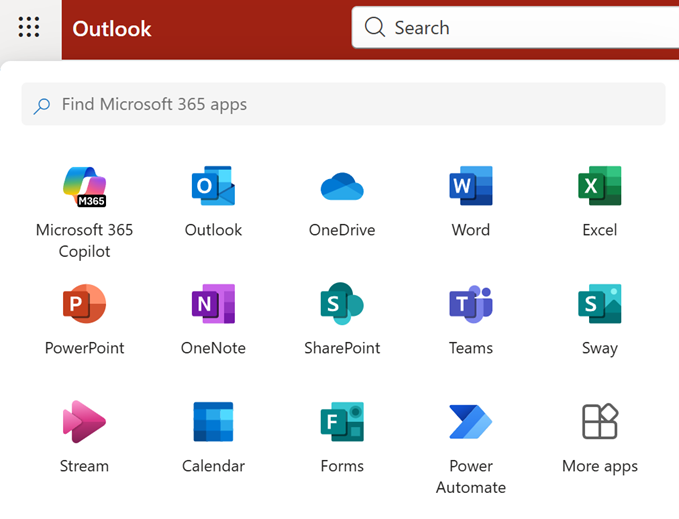Open the Word app
679x519 pixels.
click(x=470, y=187)
